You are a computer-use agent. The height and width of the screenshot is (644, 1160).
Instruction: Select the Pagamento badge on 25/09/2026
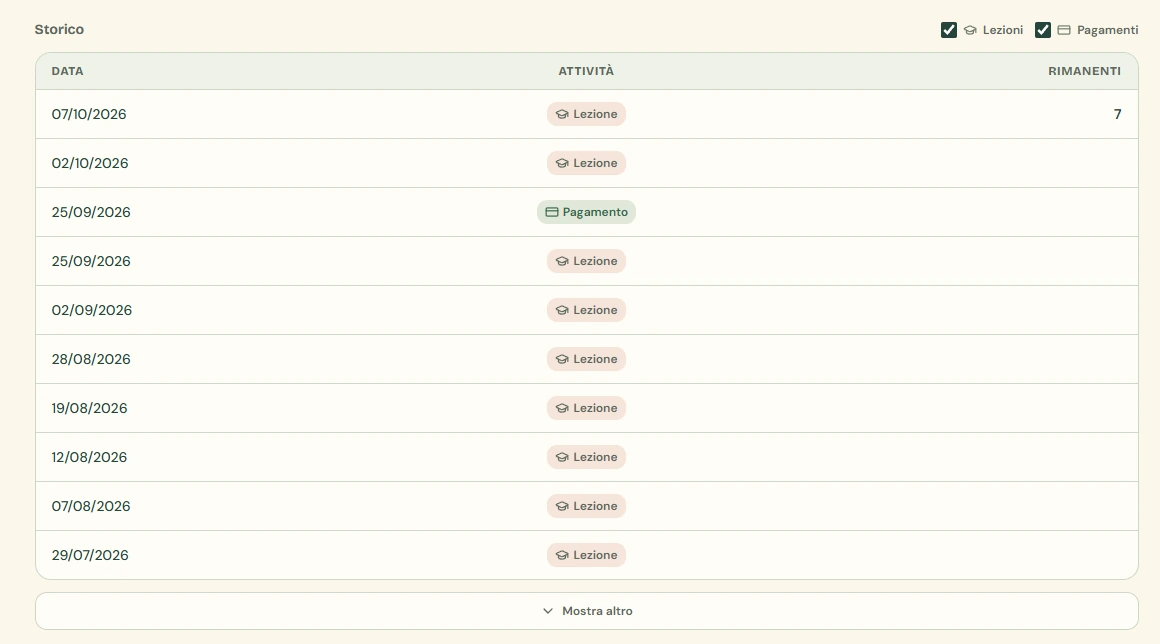586,212
